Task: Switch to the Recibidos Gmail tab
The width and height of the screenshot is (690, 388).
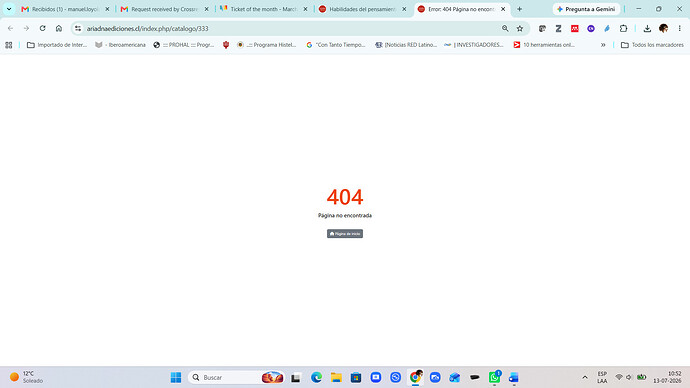Action: click(65, 9)
